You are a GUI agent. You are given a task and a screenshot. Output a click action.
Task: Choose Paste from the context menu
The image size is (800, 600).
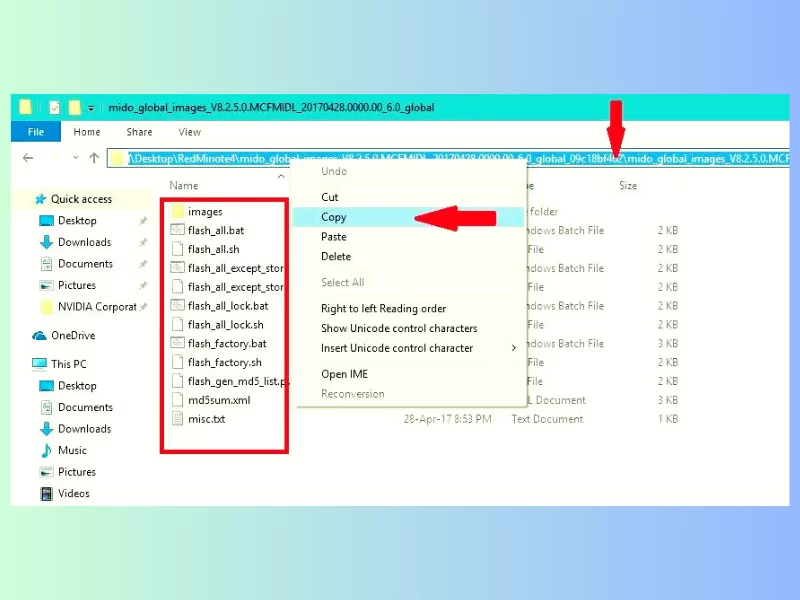[334, 237]
